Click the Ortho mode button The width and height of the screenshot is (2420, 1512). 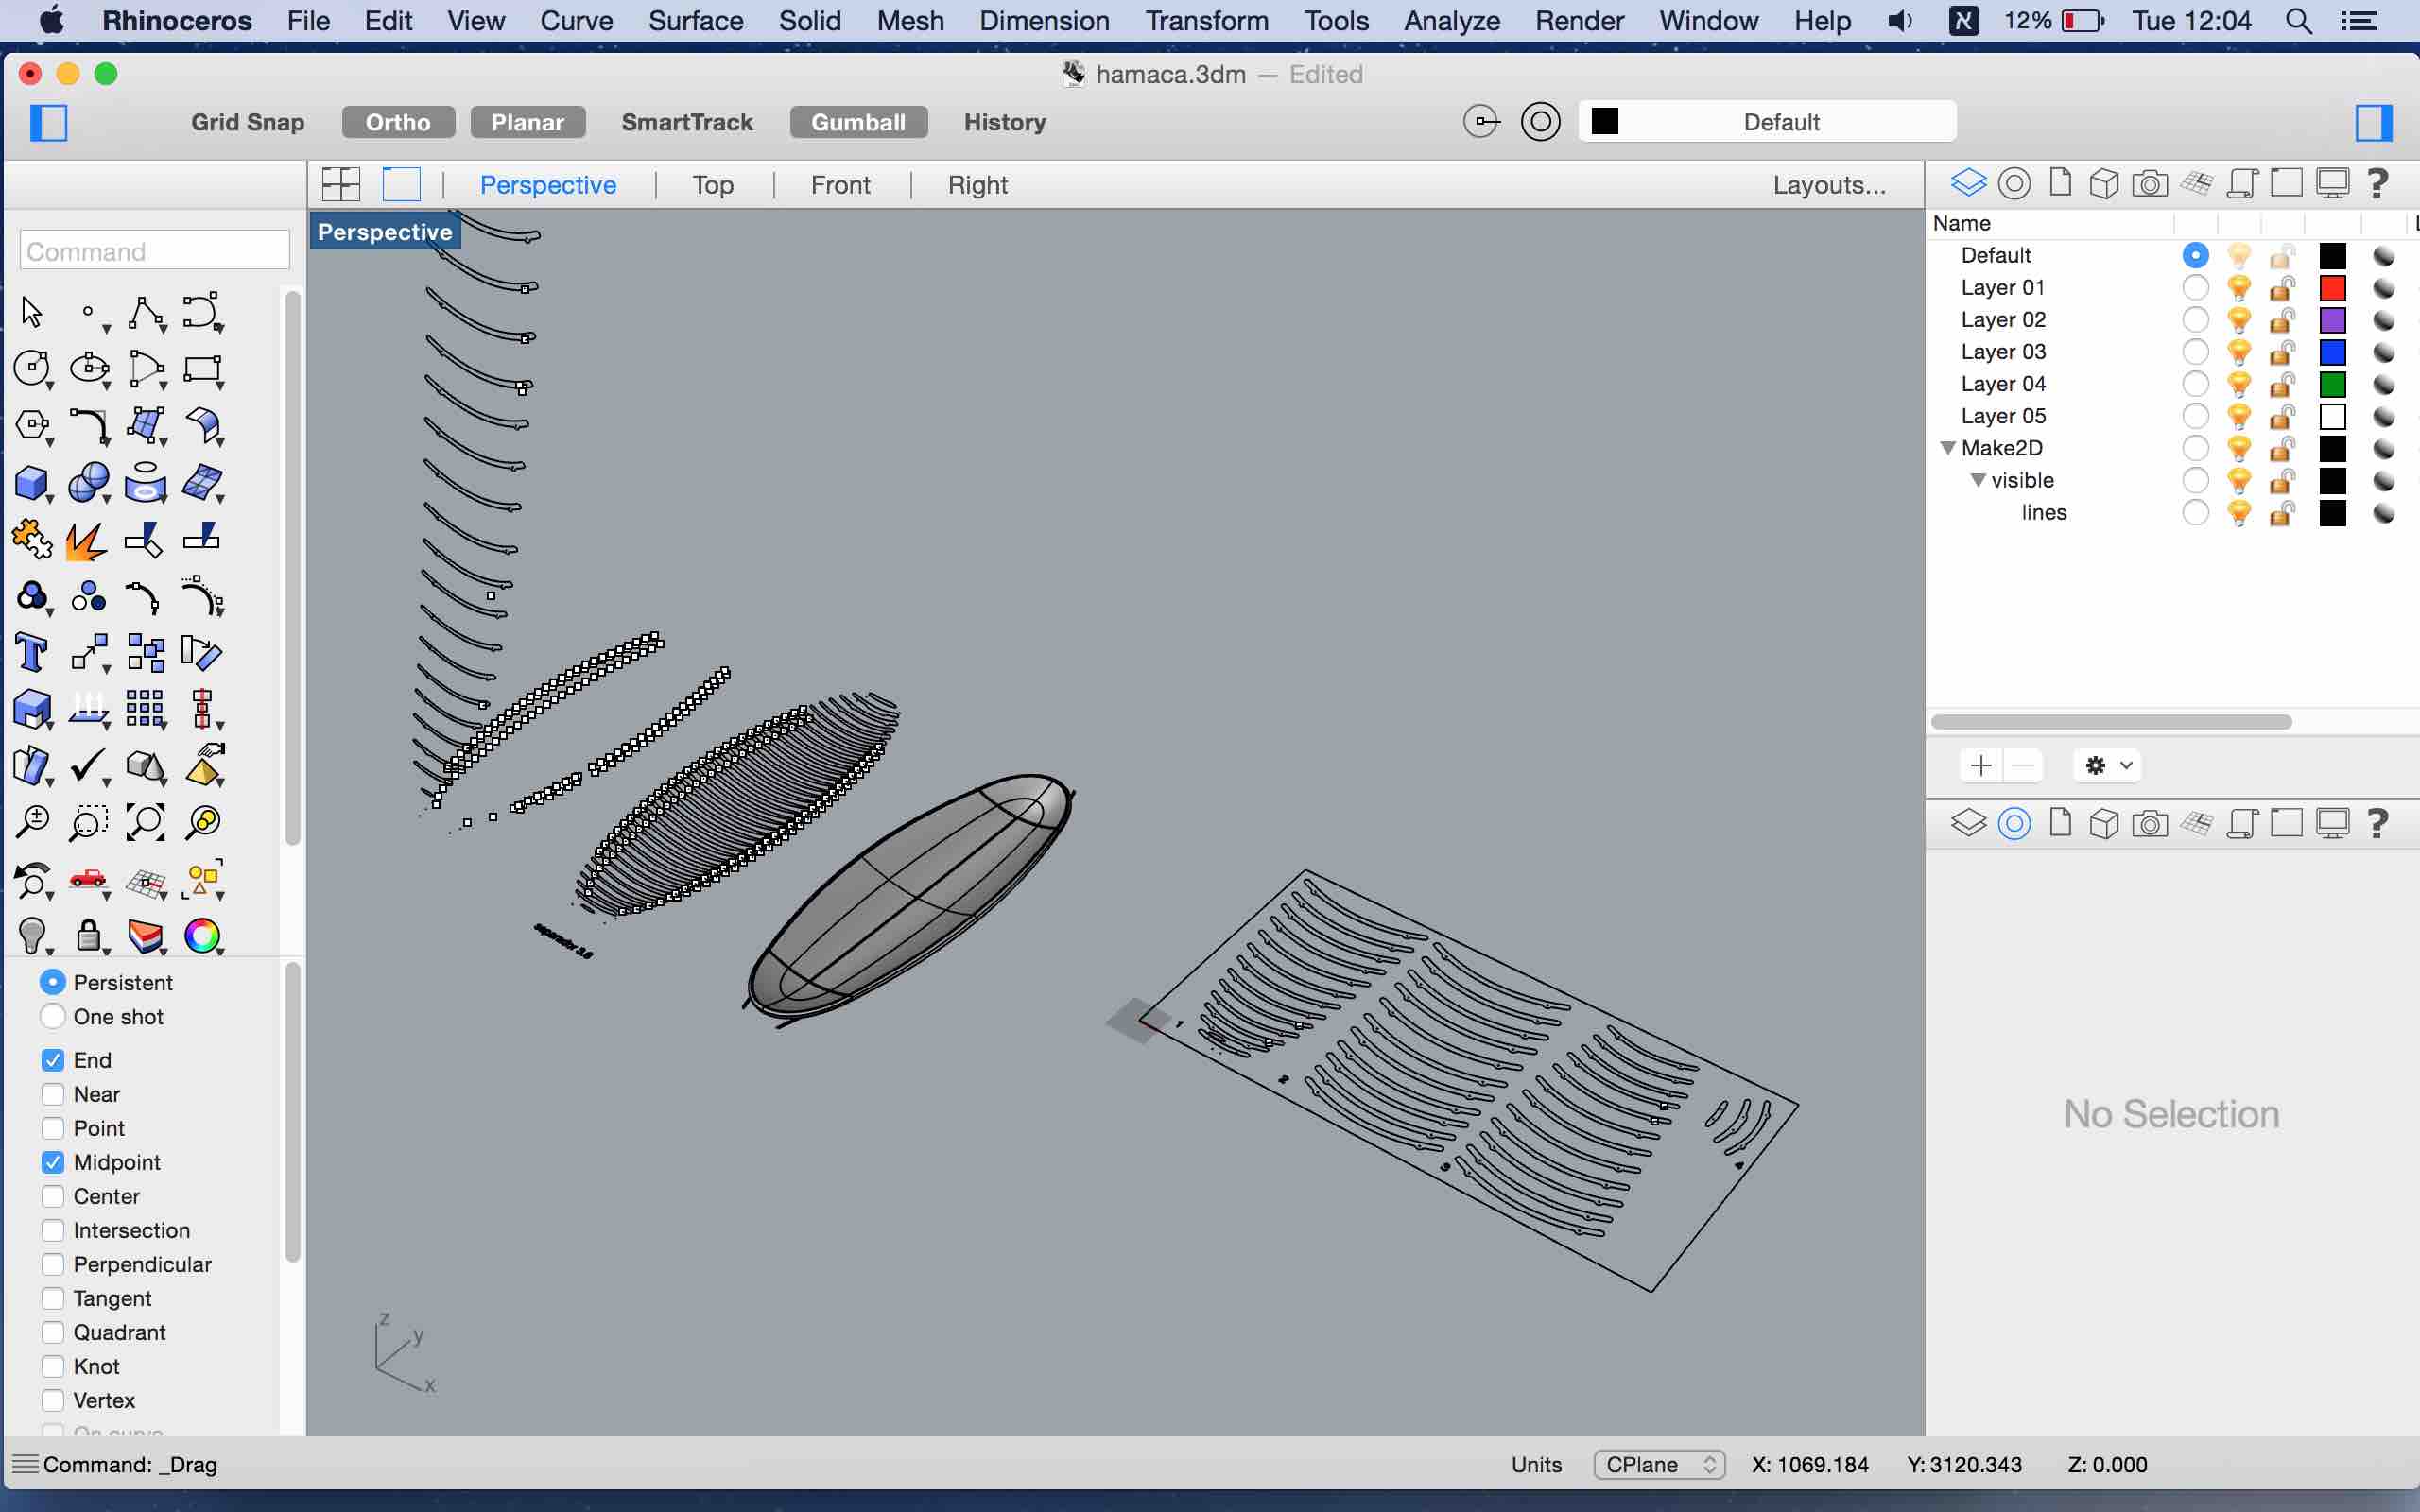pyautogui.click(x=395, y=122)
